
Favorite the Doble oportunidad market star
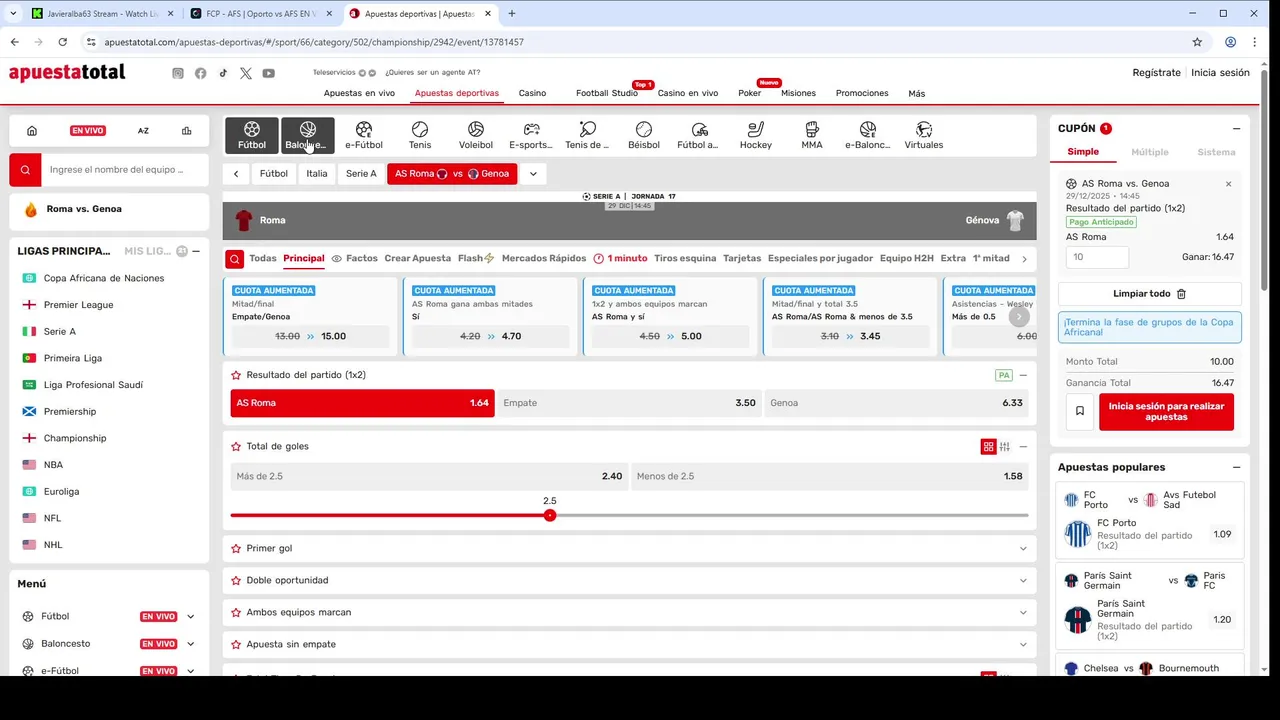pyautogui.click(x=236, y=581)
